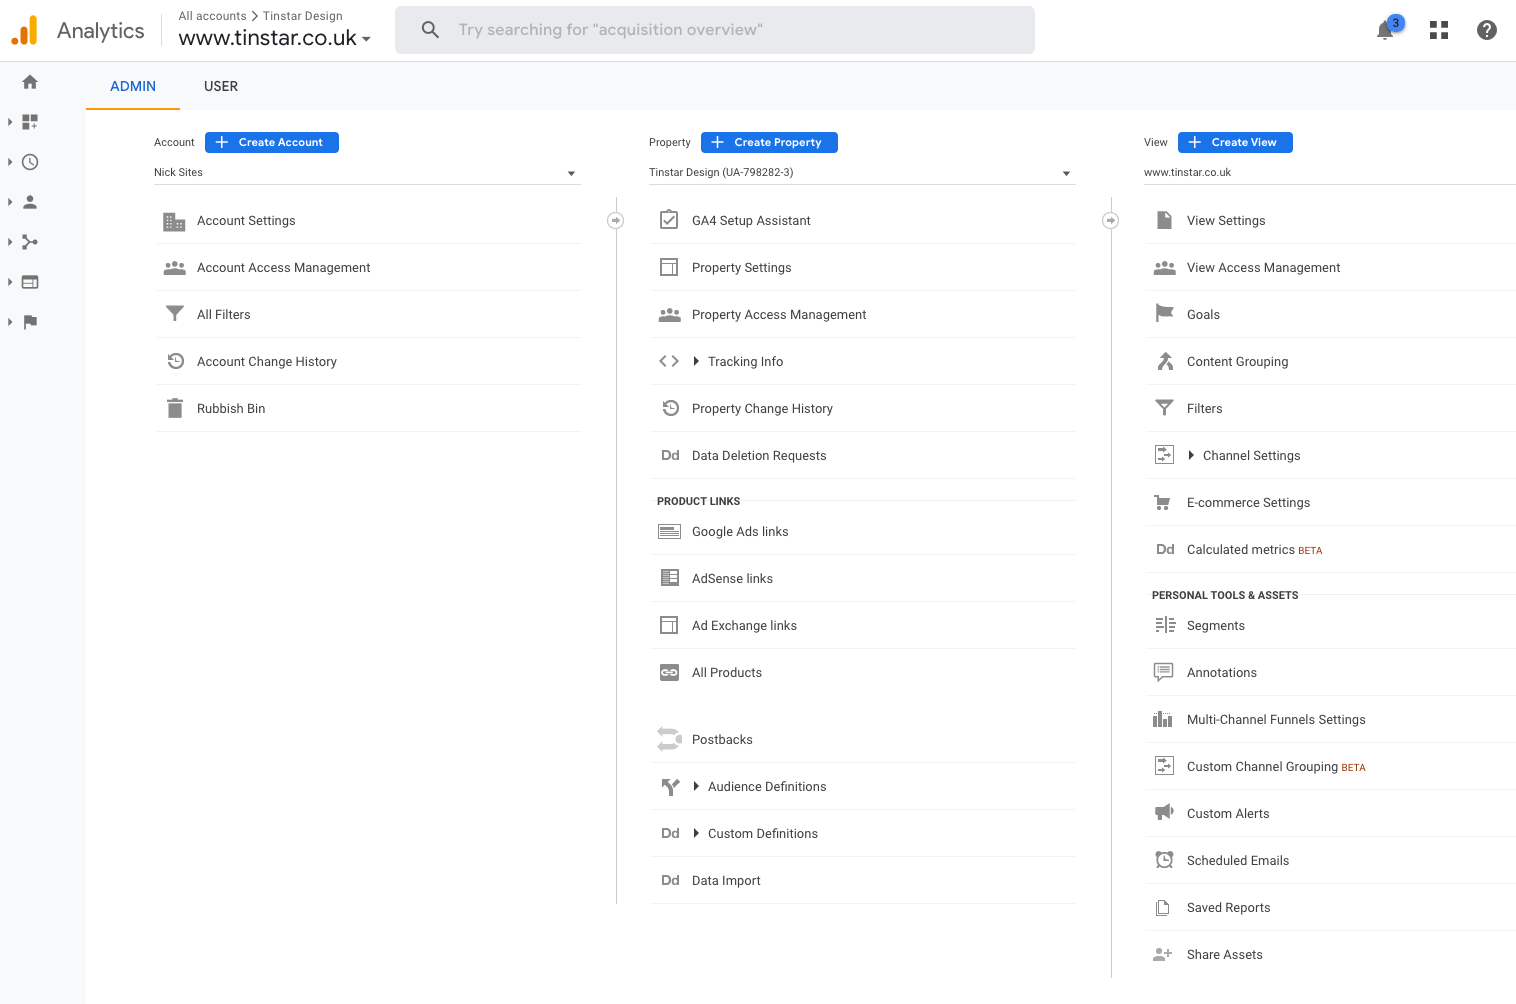Click the arrow between Property and View columns
This screenshot has height=1004, width=1516.
[x=1110, y=220]
